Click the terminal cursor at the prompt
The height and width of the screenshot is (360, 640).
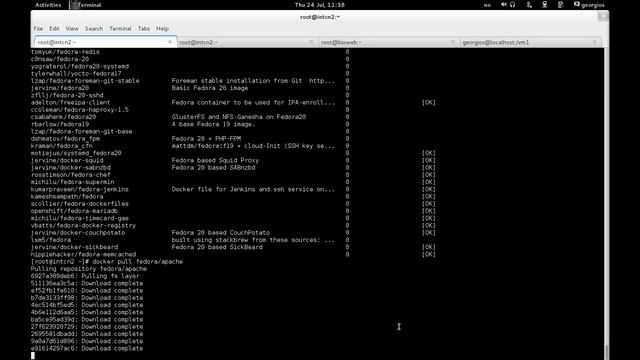click(33, 356)
